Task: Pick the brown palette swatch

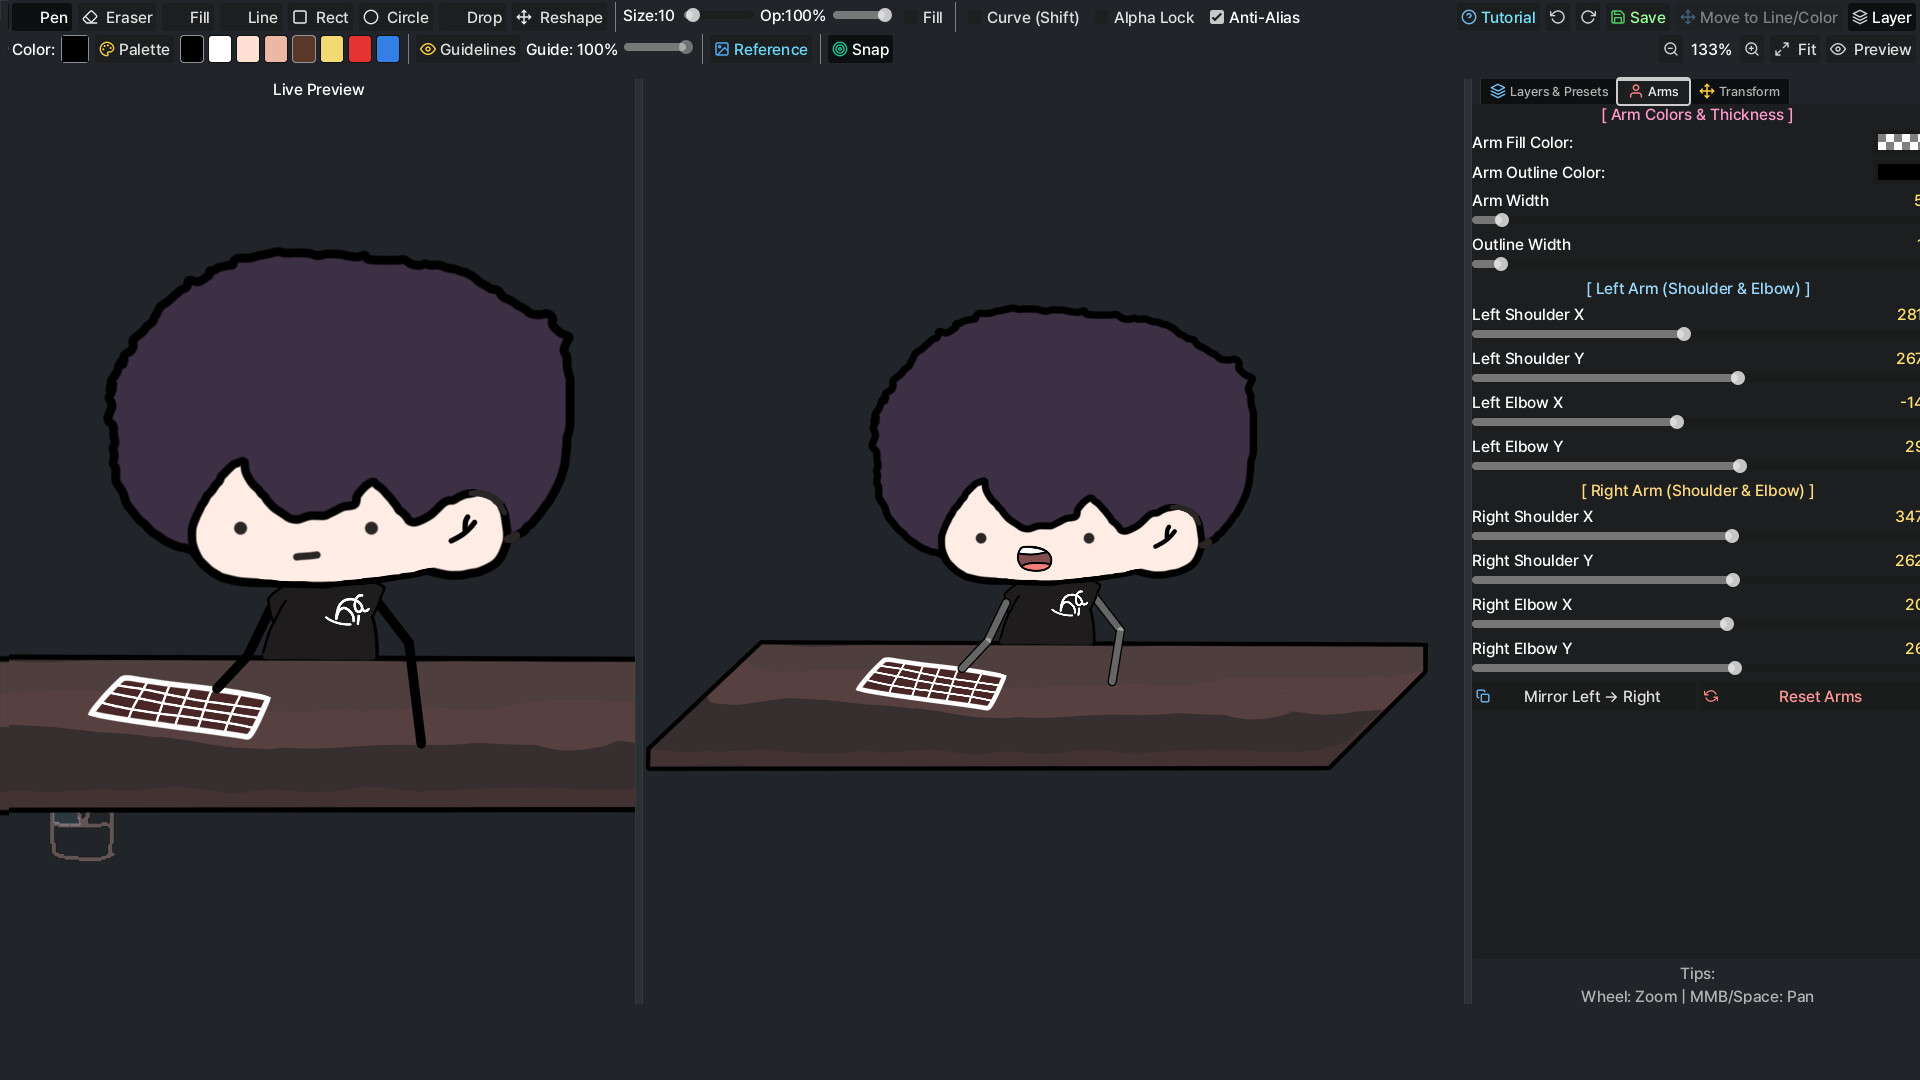Action: (x=304, y=49)
